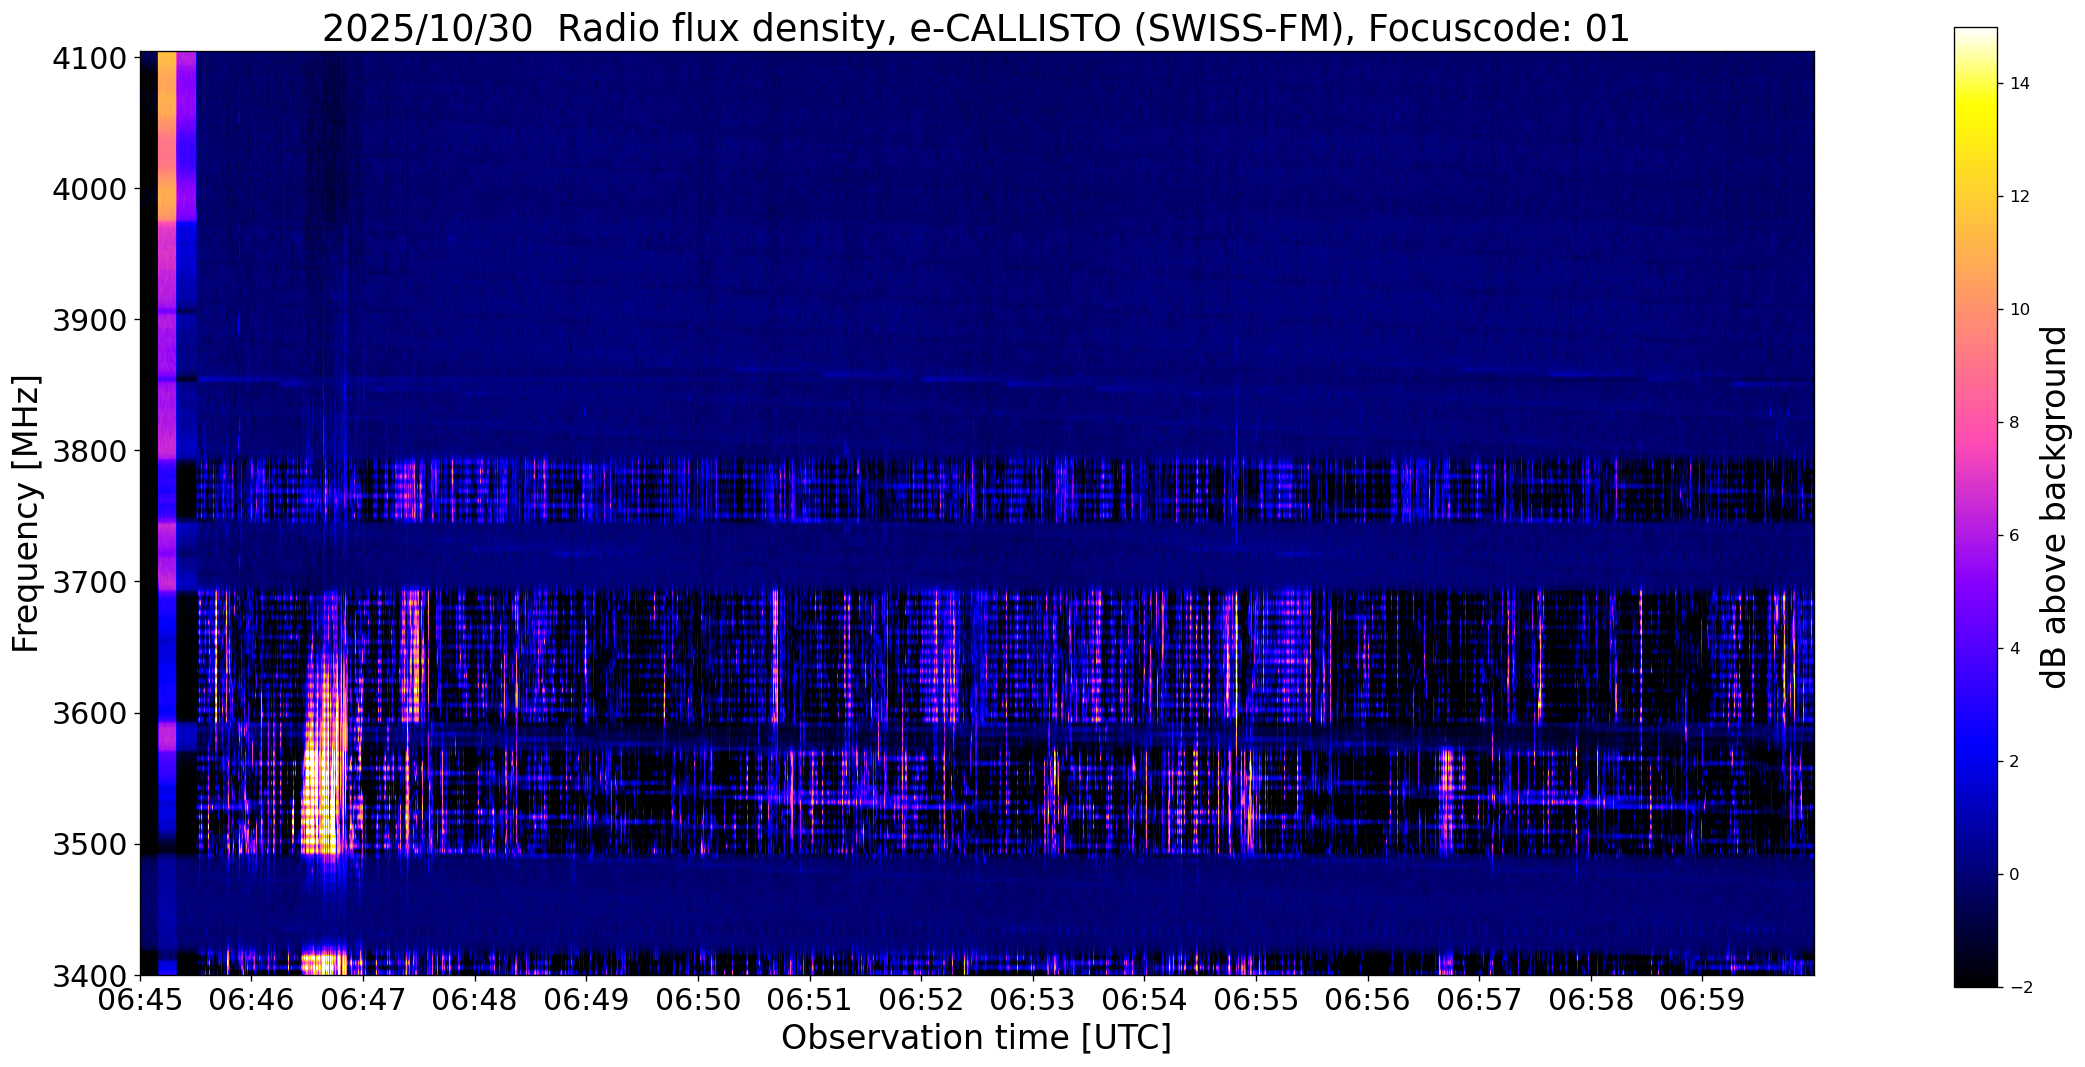Click the orange calibration stripe near 4050 MHz

[x=167, y=122]
